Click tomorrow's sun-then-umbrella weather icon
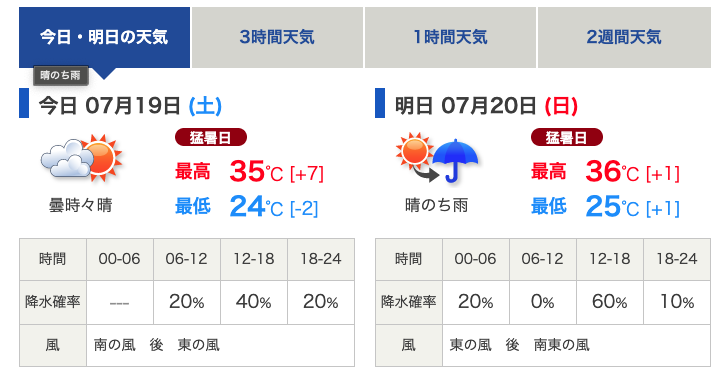Image resolution: width=725 pixels, height=375 pixels. coord(437,158)
